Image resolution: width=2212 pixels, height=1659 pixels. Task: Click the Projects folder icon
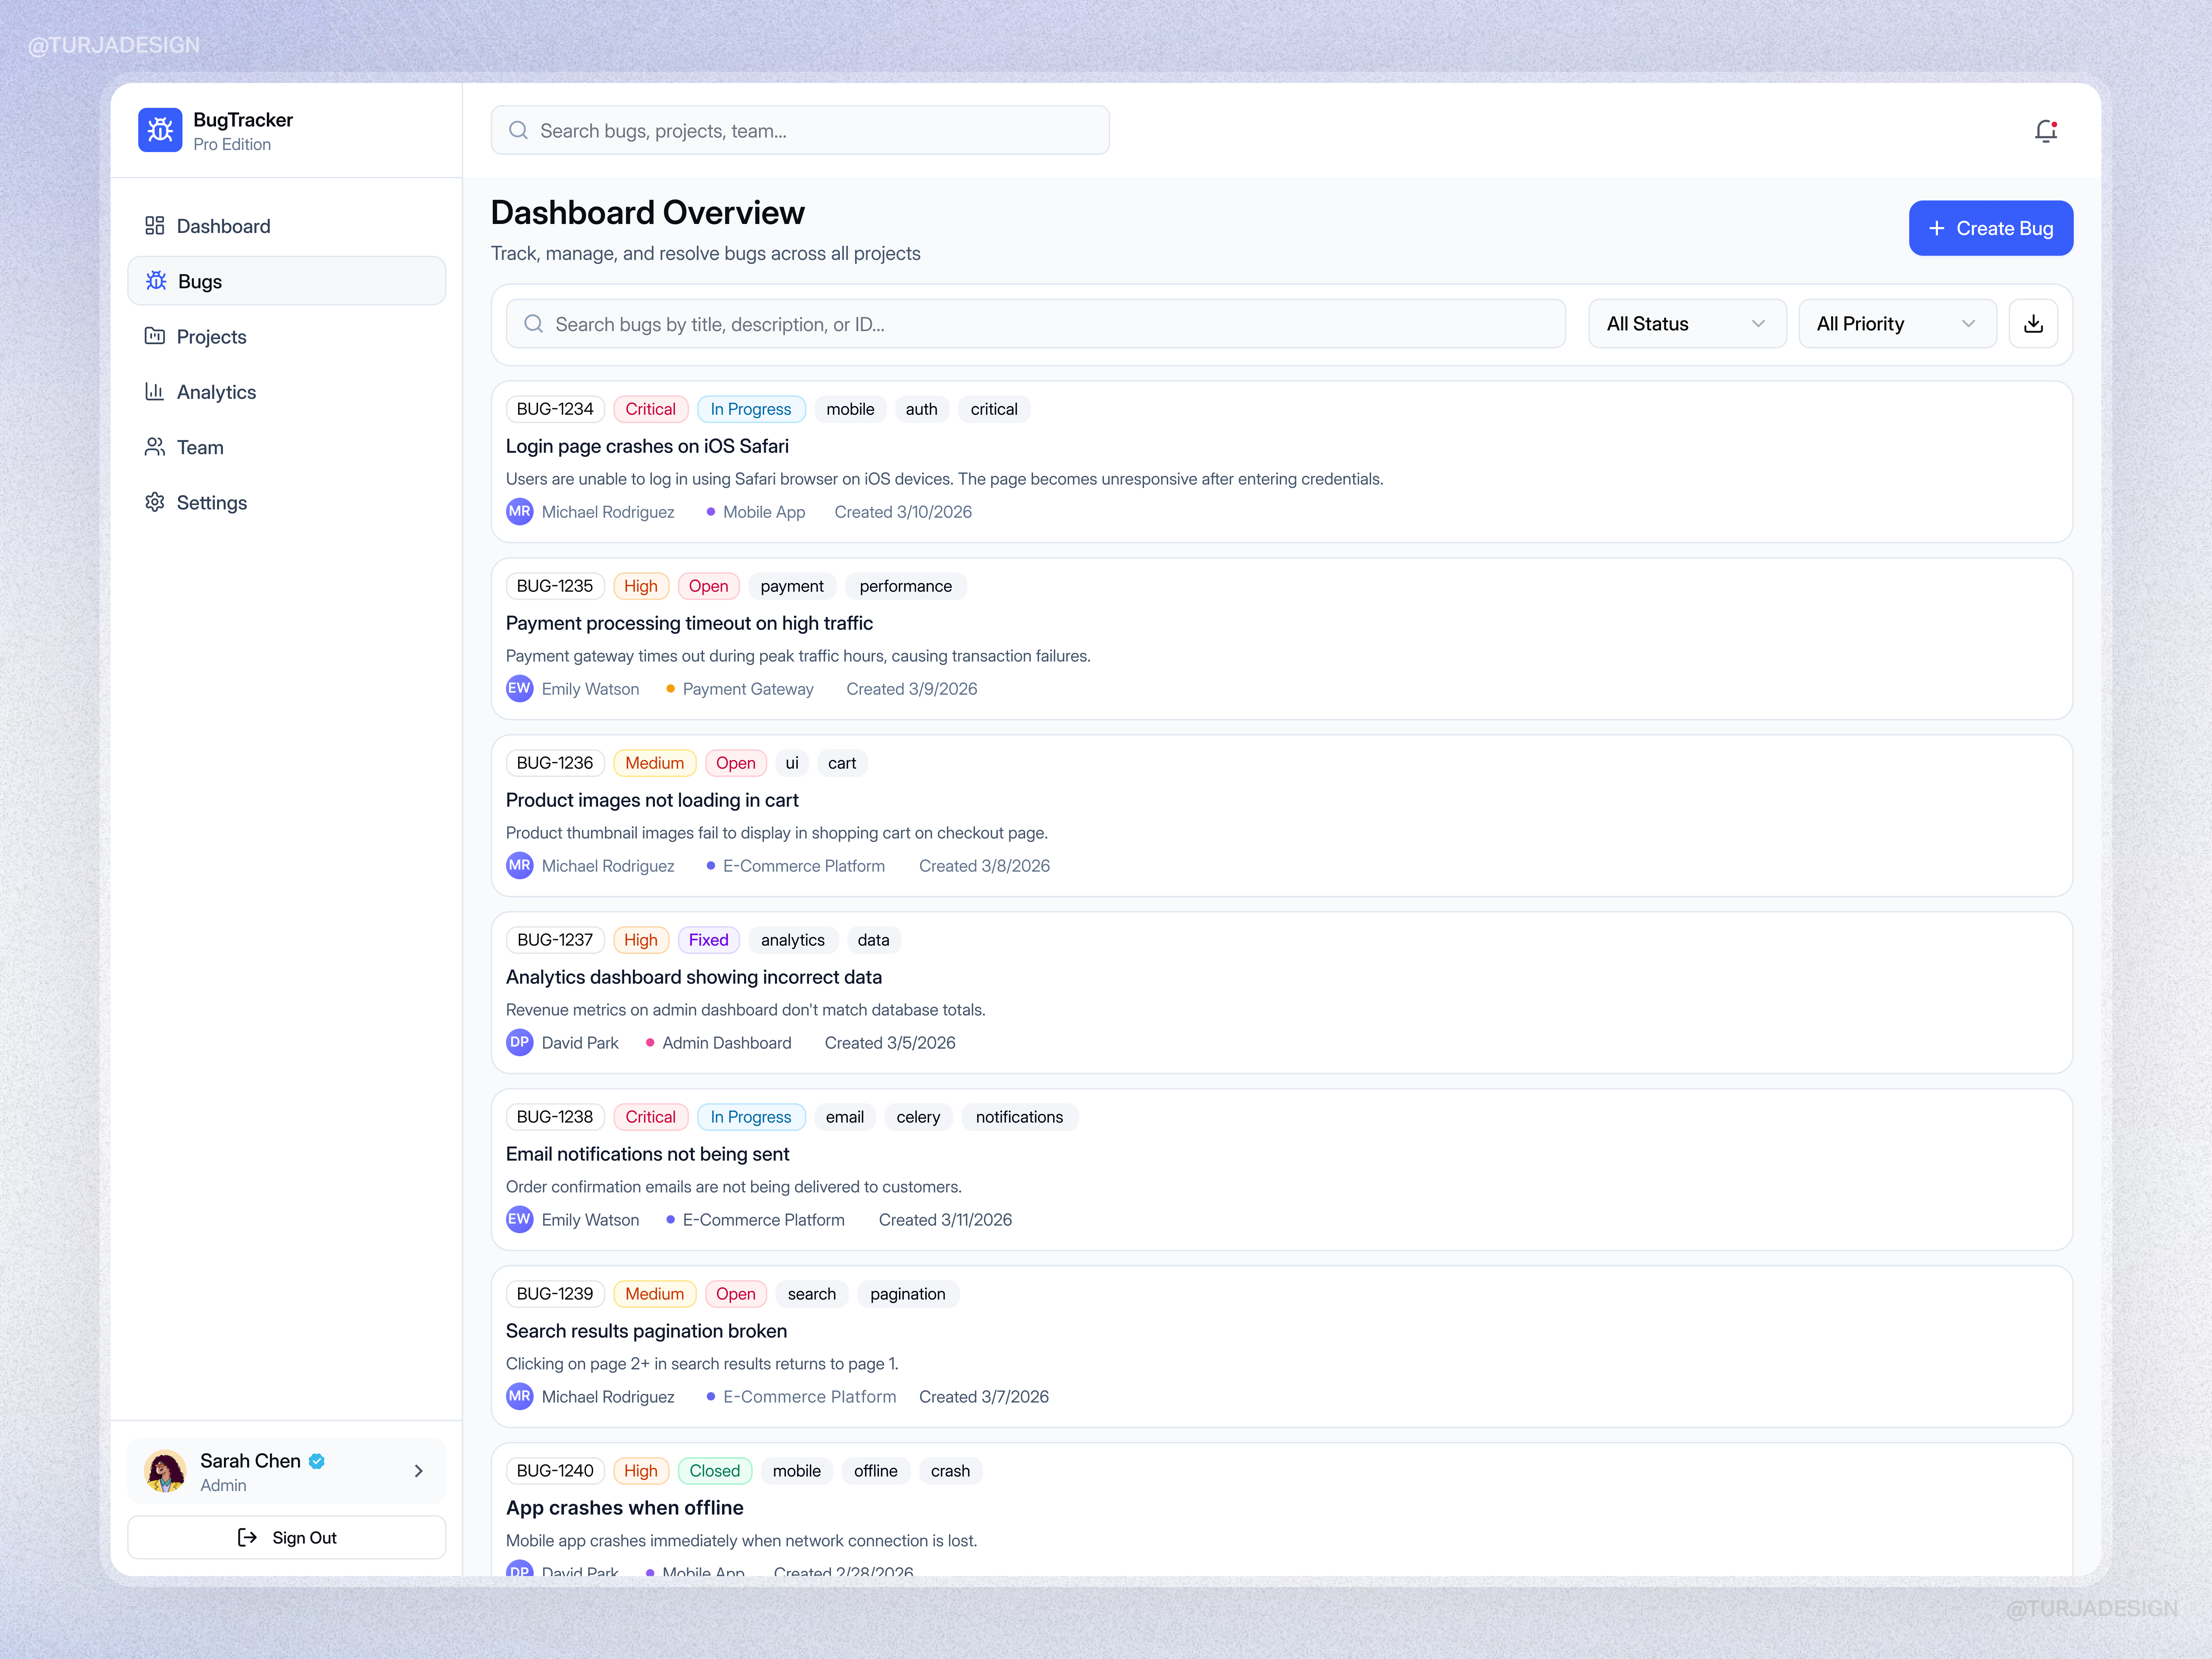(x=155, y=336)
